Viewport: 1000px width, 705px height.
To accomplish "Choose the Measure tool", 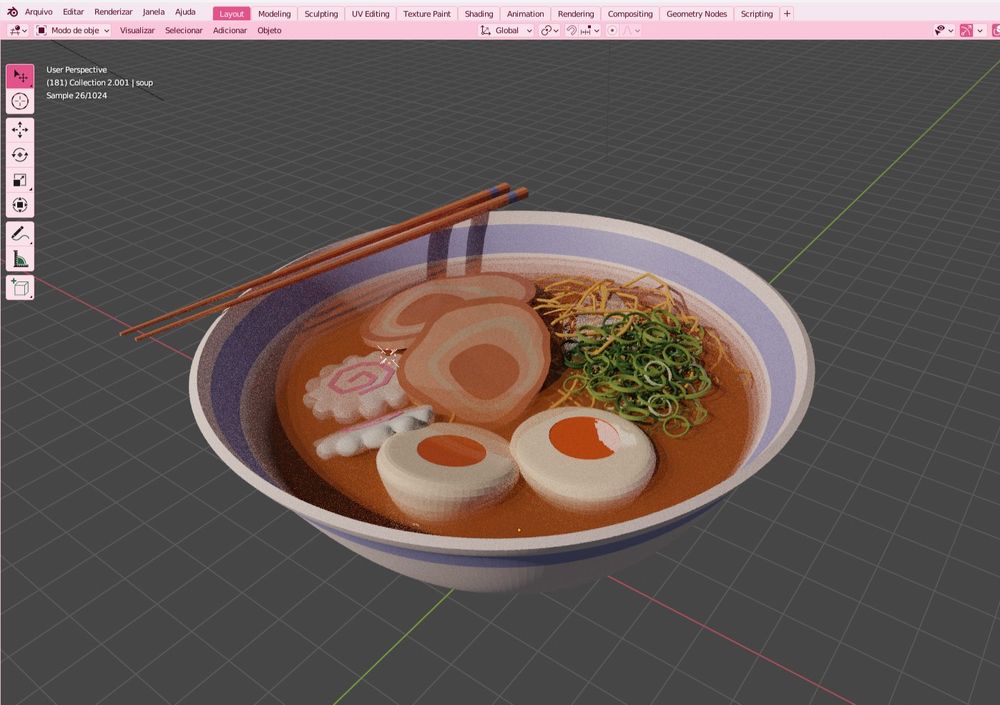I will 20,259.
